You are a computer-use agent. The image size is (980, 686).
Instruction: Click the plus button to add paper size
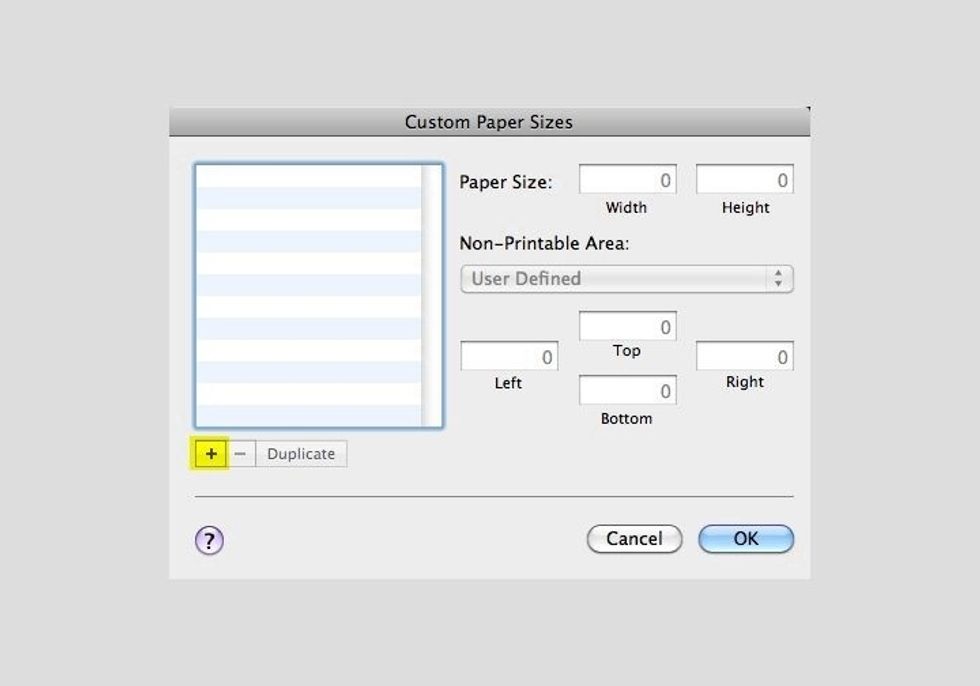(x=210, y=454)
